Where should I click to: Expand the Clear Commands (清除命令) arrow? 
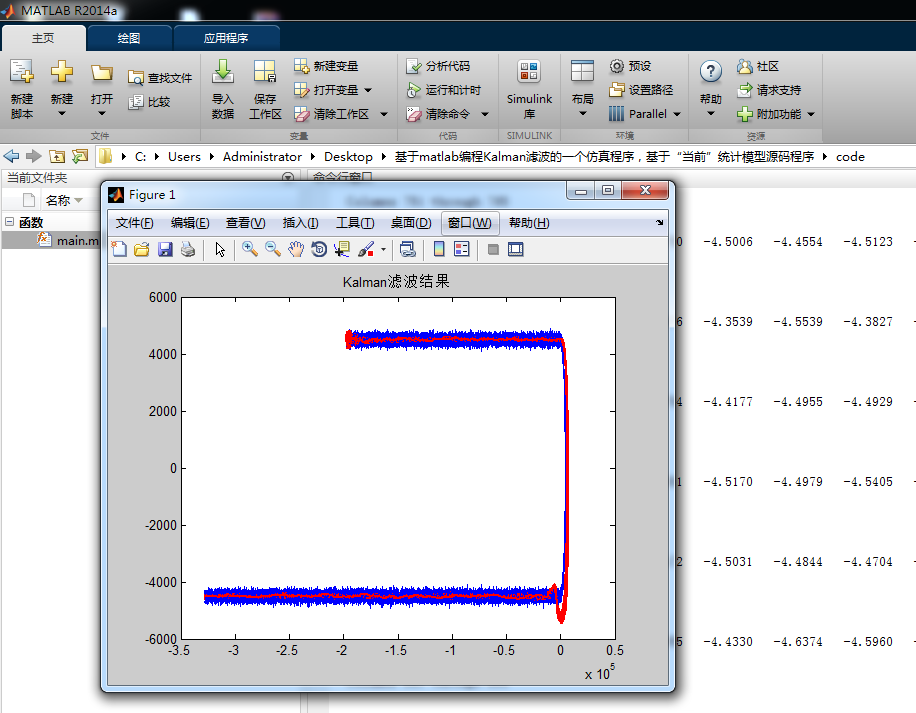point(485,114)
